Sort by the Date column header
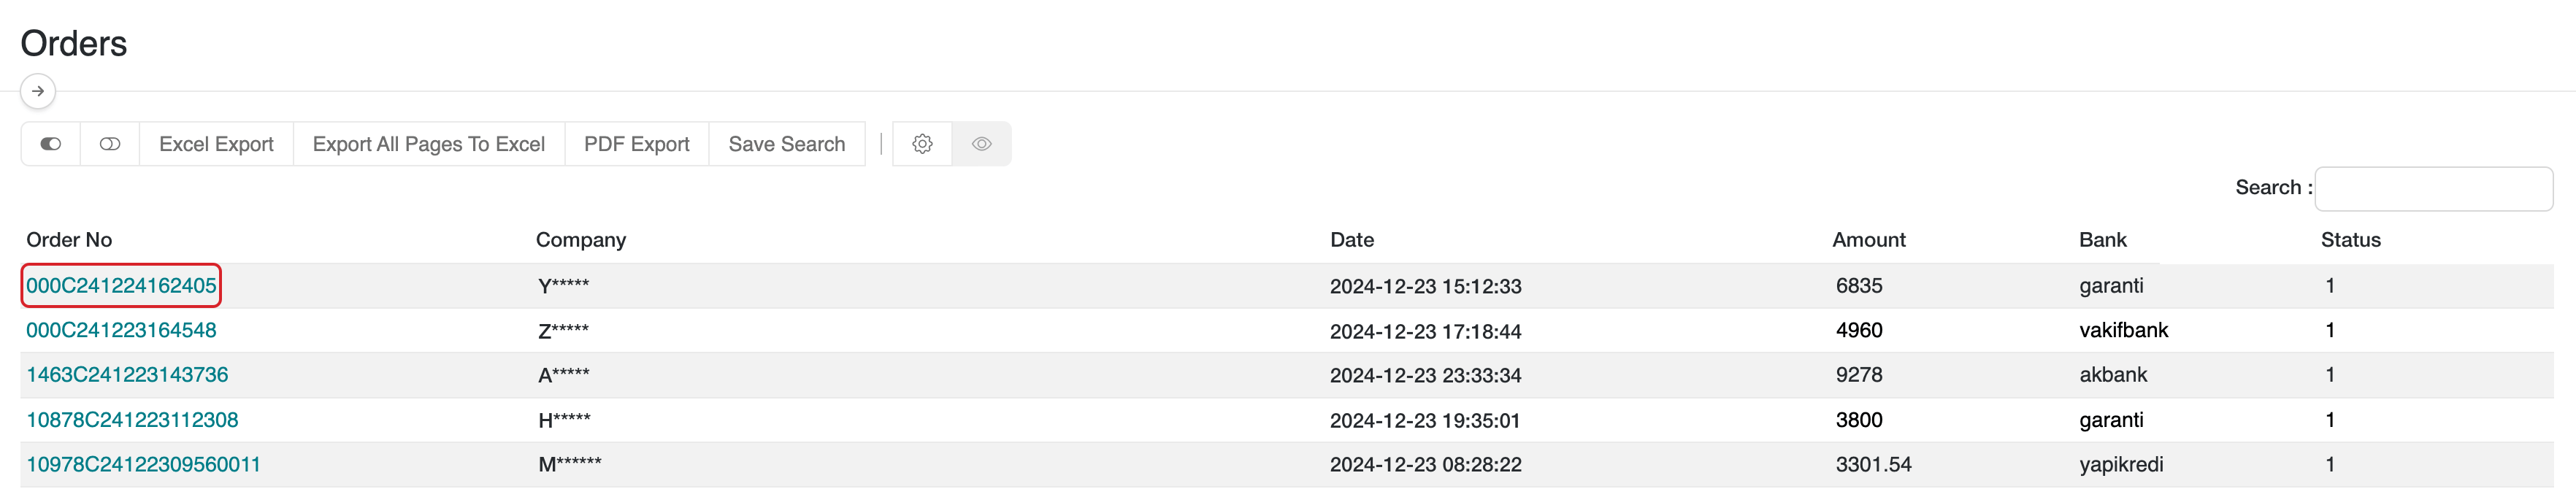This screenshot has width=2576, height=489. [1351, 240]
